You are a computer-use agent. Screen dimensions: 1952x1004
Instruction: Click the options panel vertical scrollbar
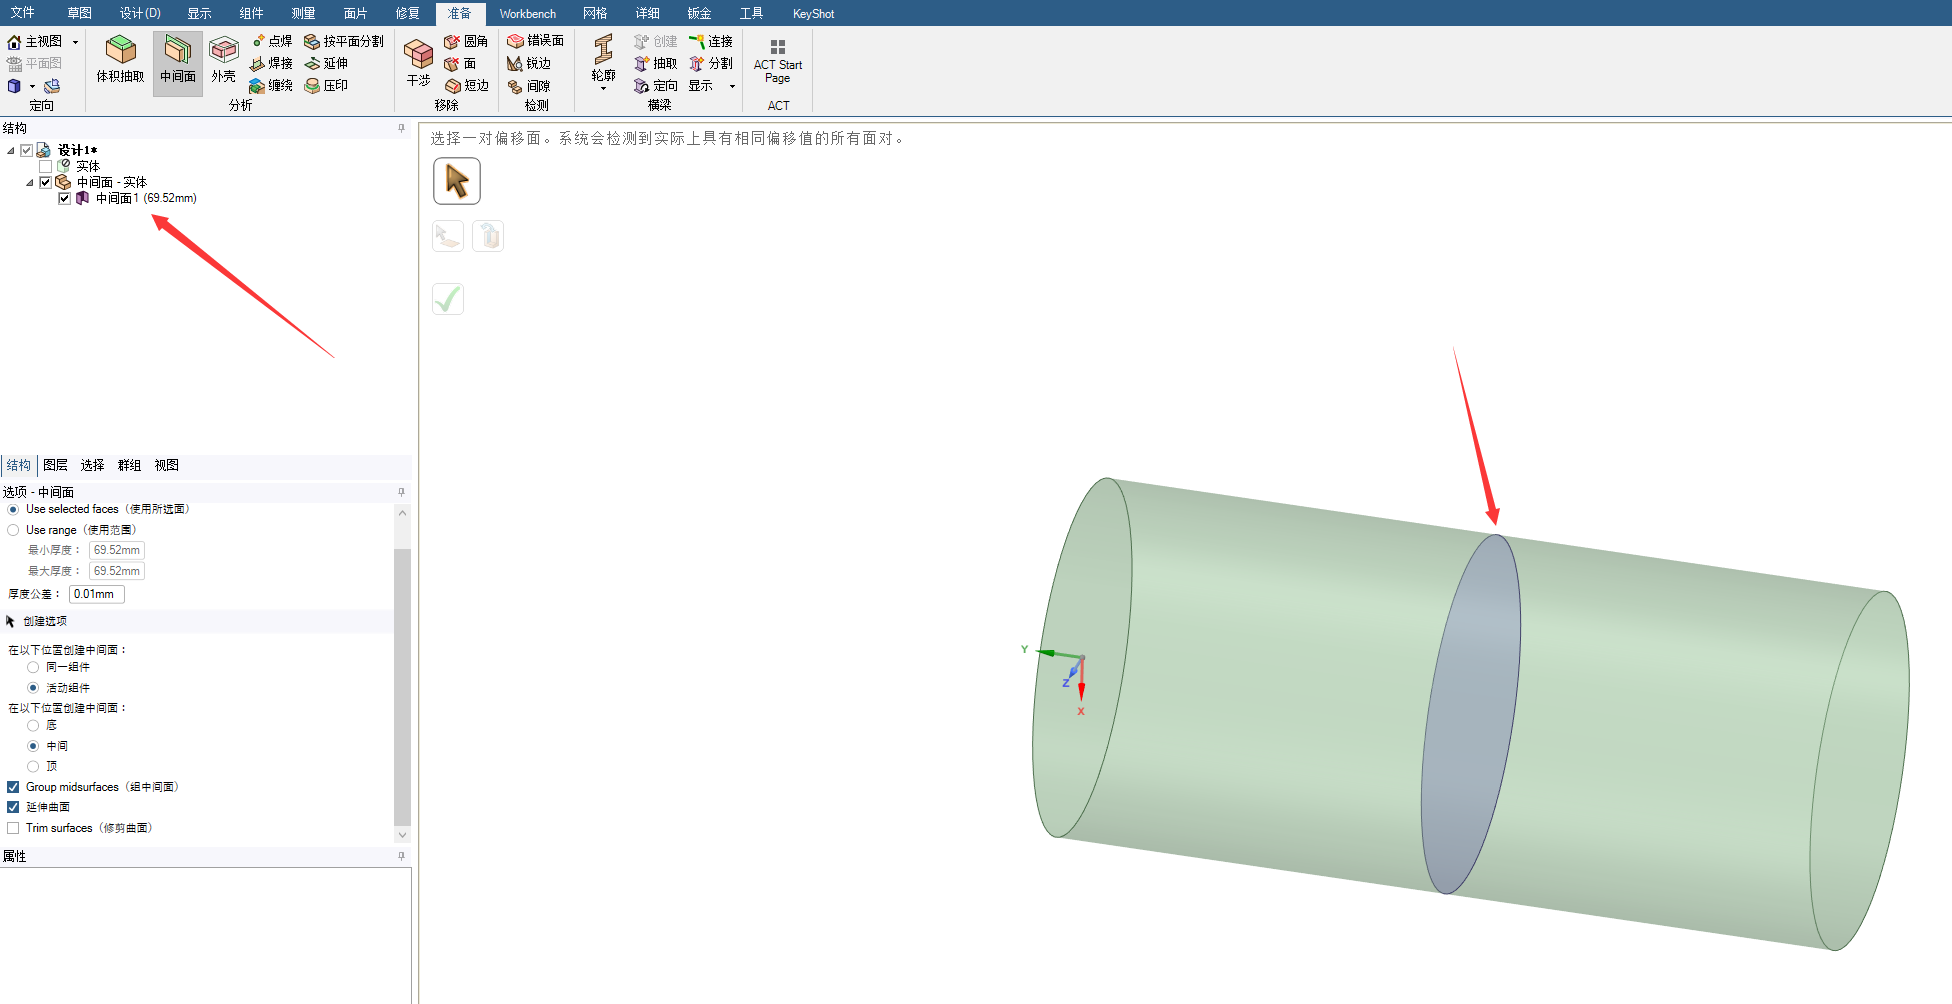[402, 680]
